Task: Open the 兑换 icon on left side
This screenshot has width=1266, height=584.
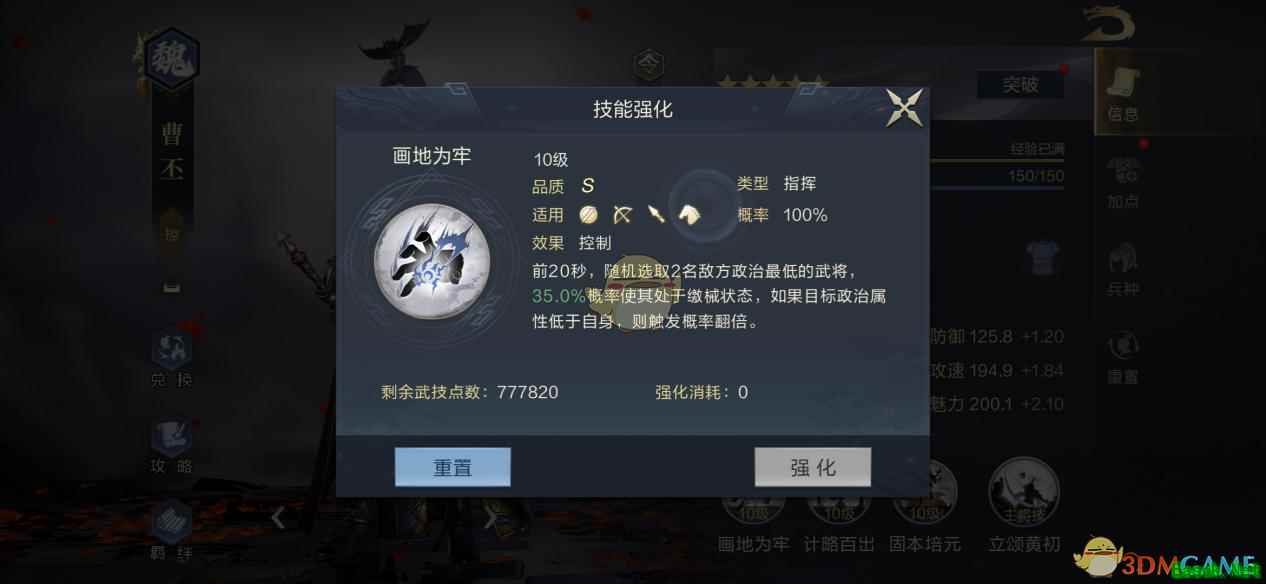Action: 171,359
